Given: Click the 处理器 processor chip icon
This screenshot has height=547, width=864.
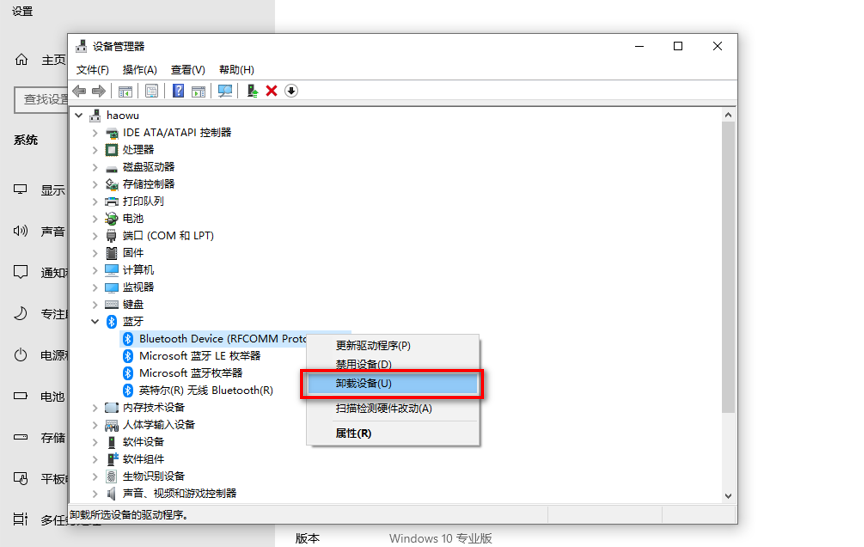Looking at the screenshot, I should click(111, 150).
